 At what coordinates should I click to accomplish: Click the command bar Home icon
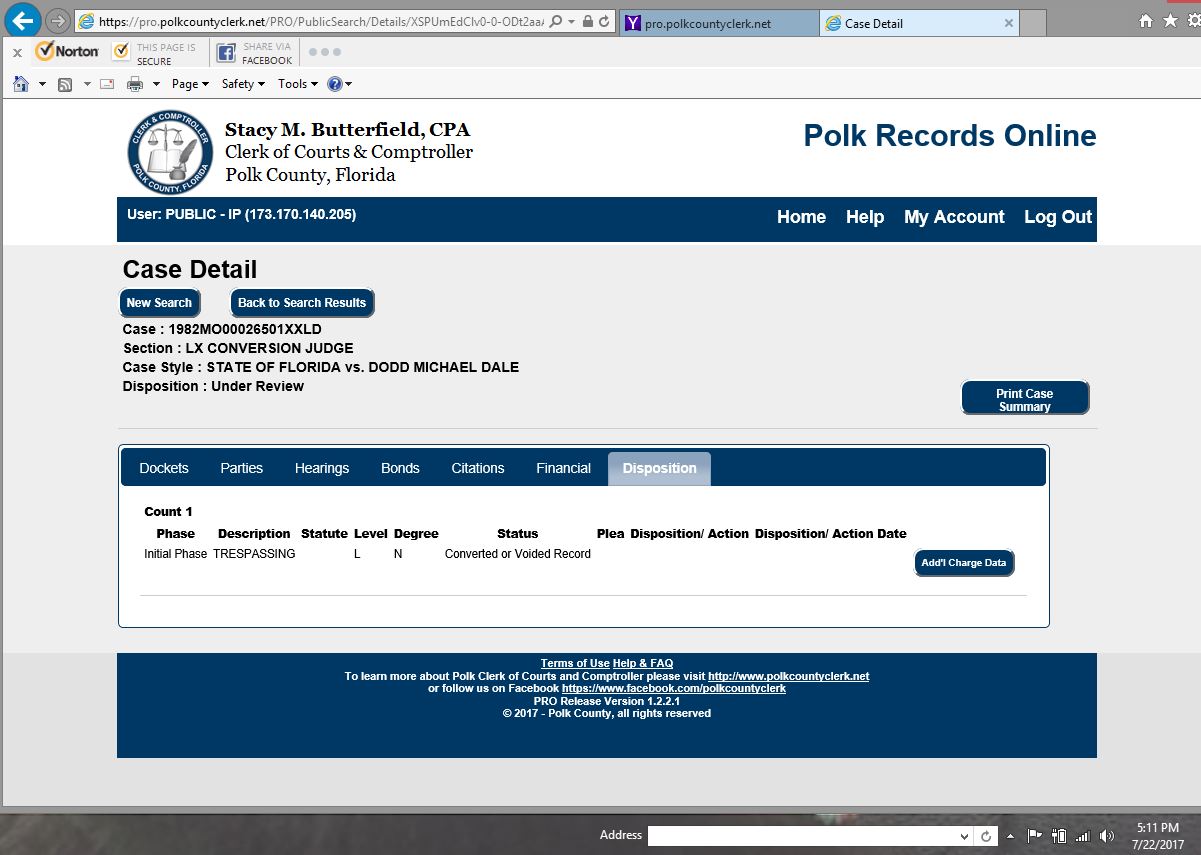pos(20,84)
